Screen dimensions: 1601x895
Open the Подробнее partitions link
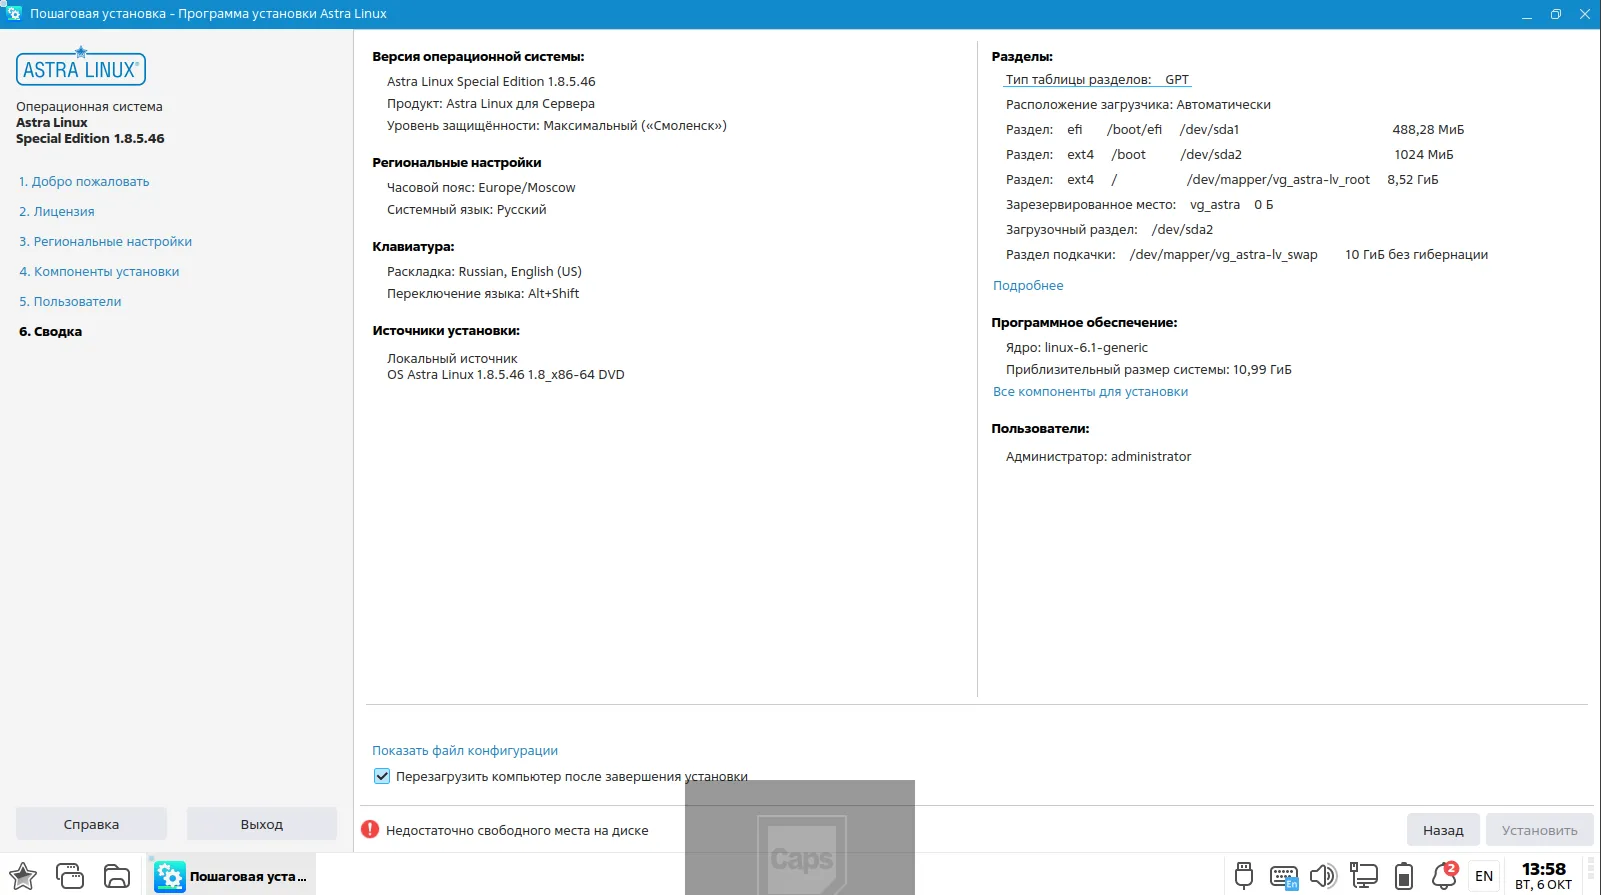(x=1028, y=285)
